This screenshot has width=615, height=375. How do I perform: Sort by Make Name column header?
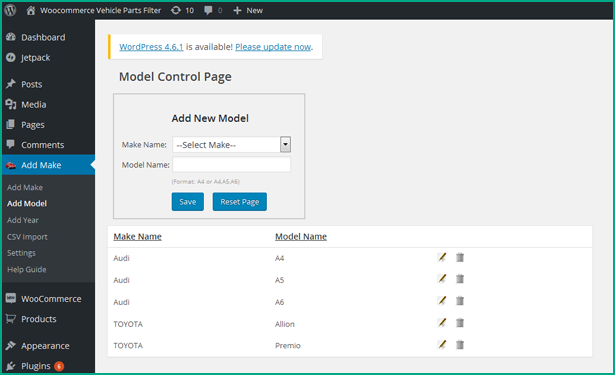(137, 237)
